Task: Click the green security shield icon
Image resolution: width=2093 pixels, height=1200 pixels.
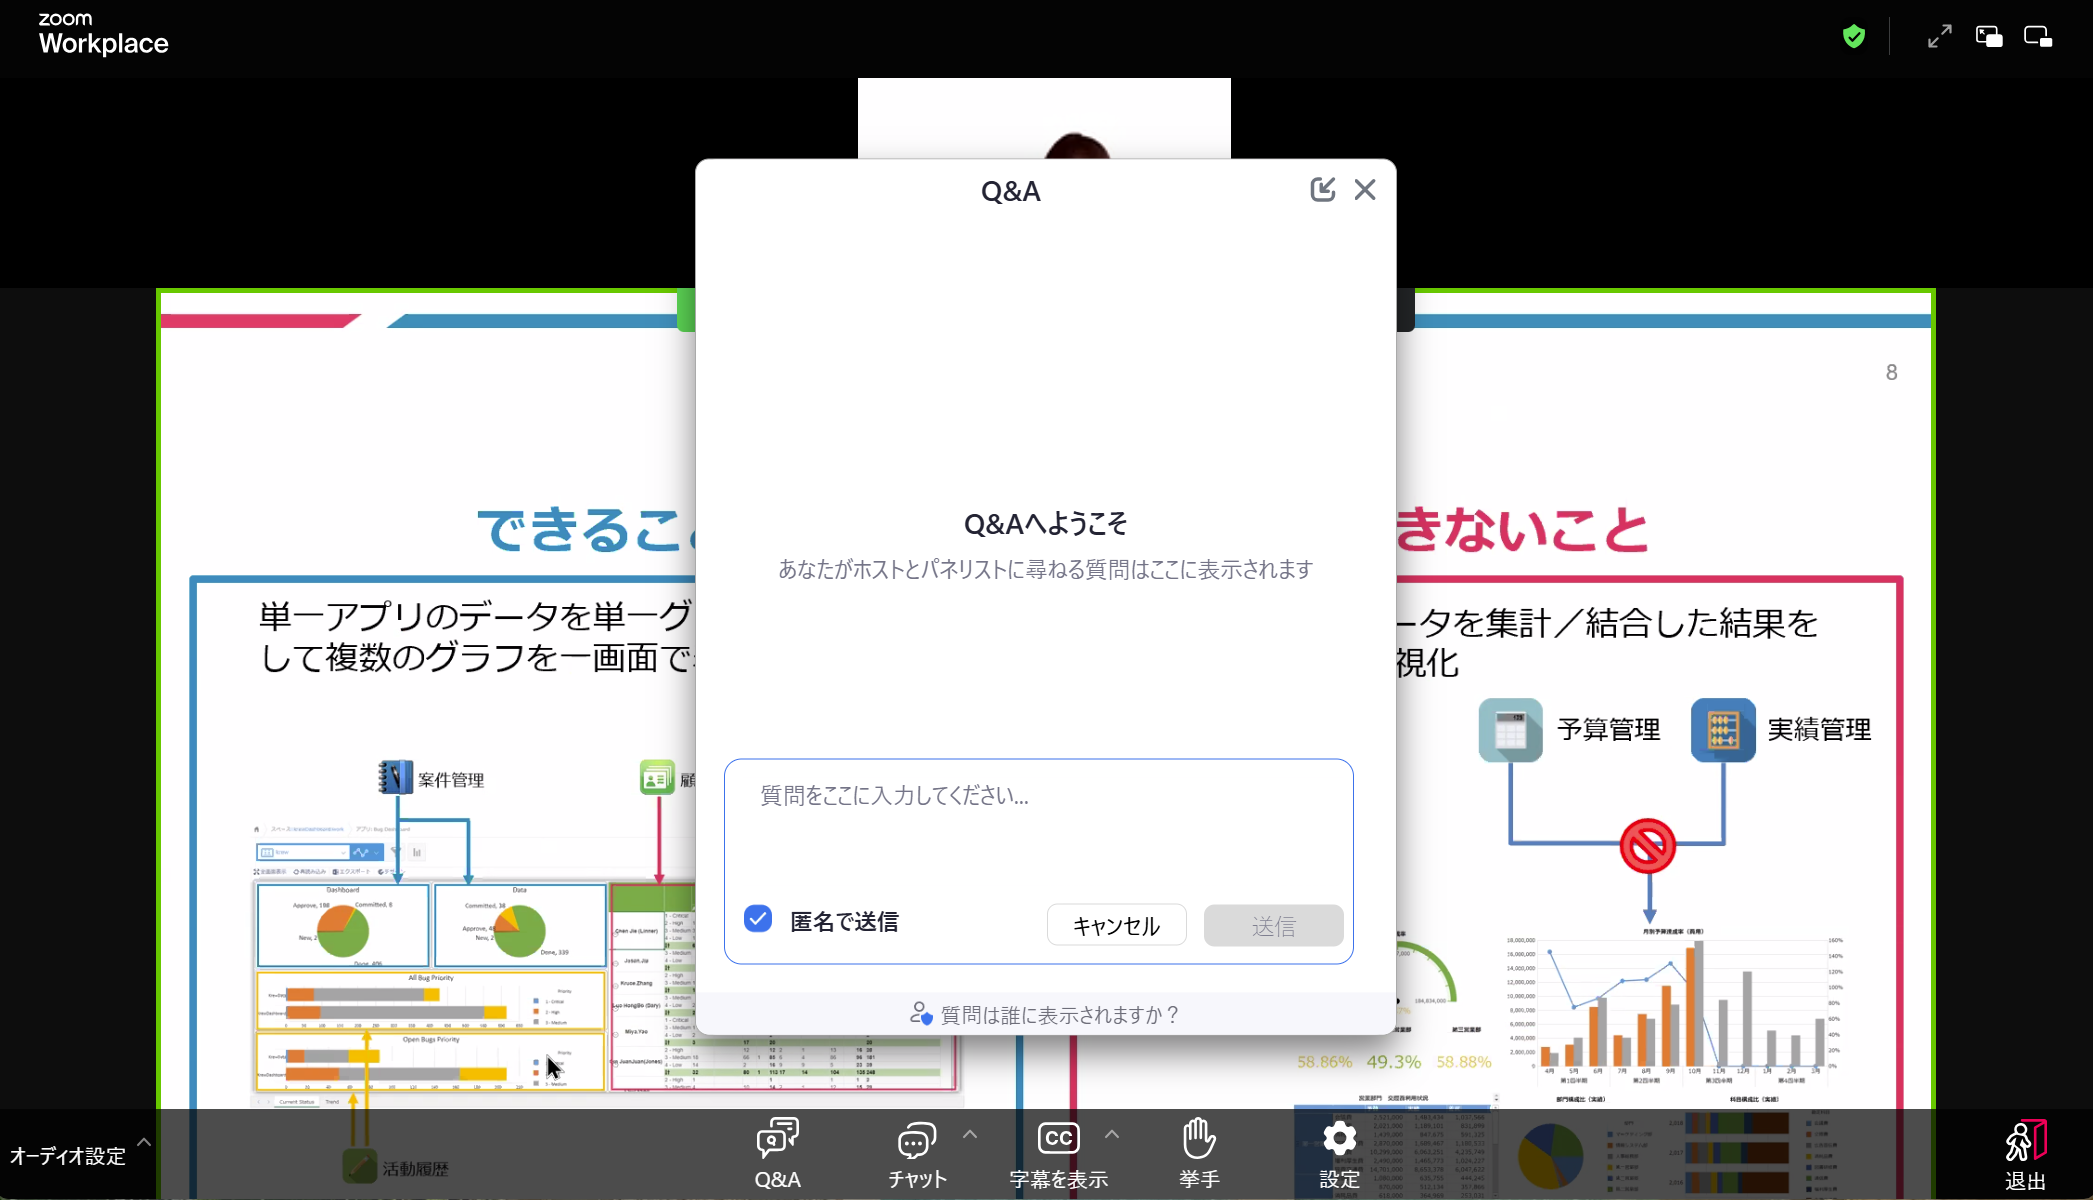Action: tap(1852, 36)
